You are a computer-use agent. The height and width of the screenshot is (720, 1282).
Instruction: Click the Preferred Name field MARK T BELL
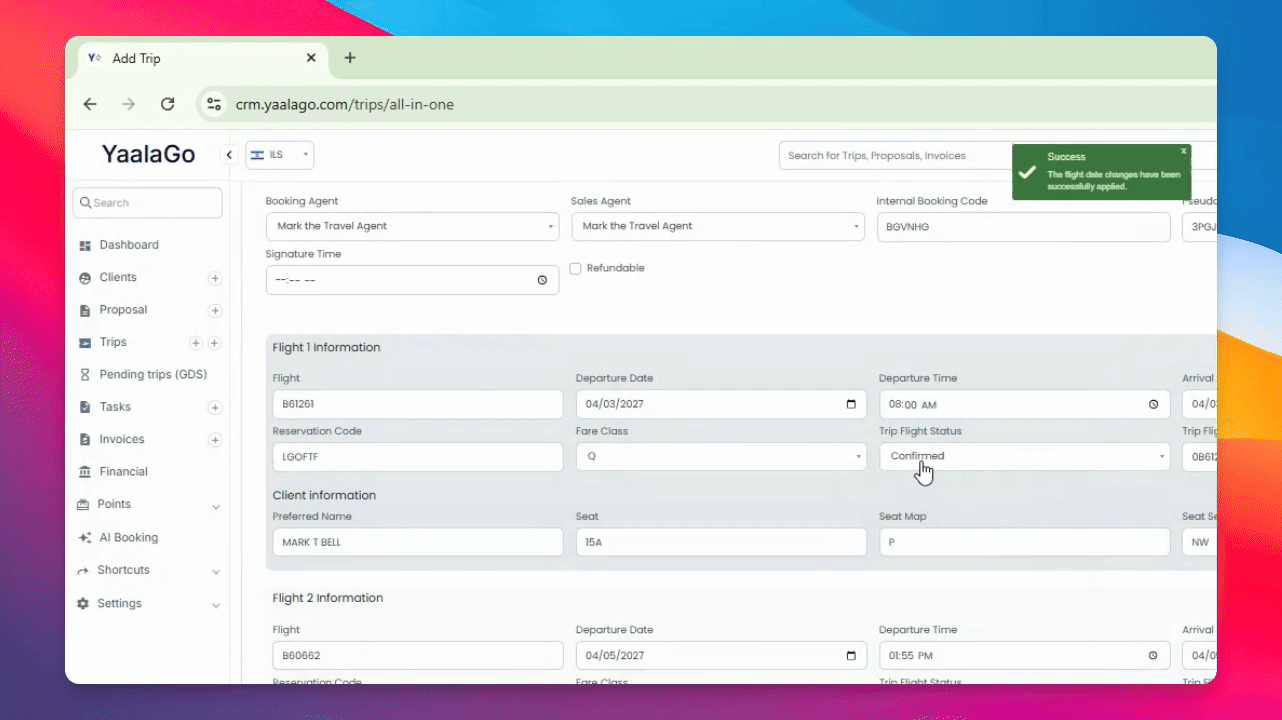point(418,542)
